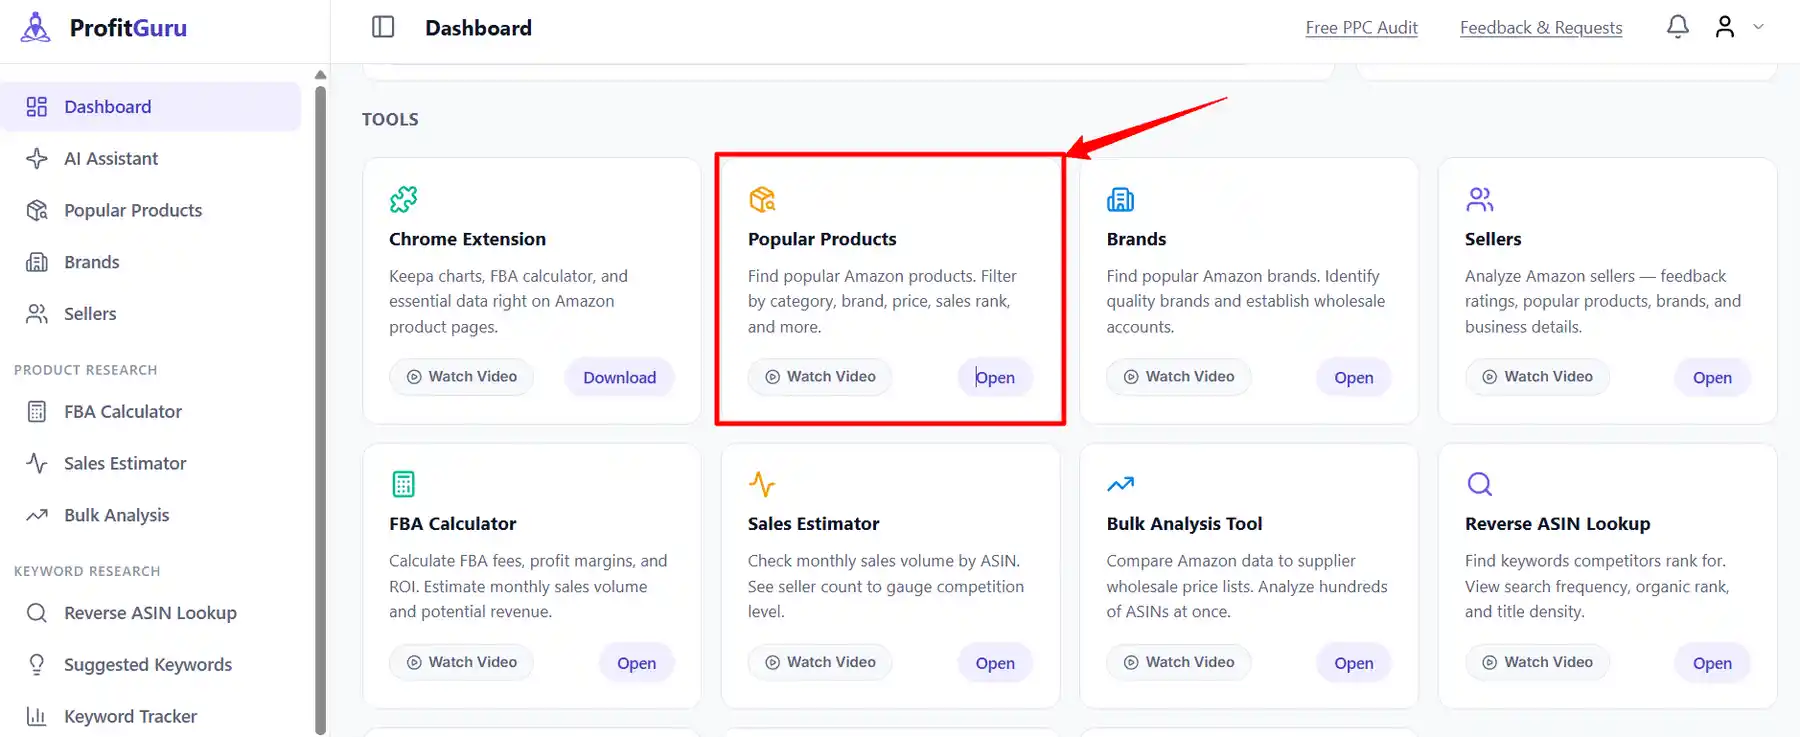The width and height of the screenshot is (1800, 737).
Task: Watch Video for Chrome Extension
Action: (461, 377)
